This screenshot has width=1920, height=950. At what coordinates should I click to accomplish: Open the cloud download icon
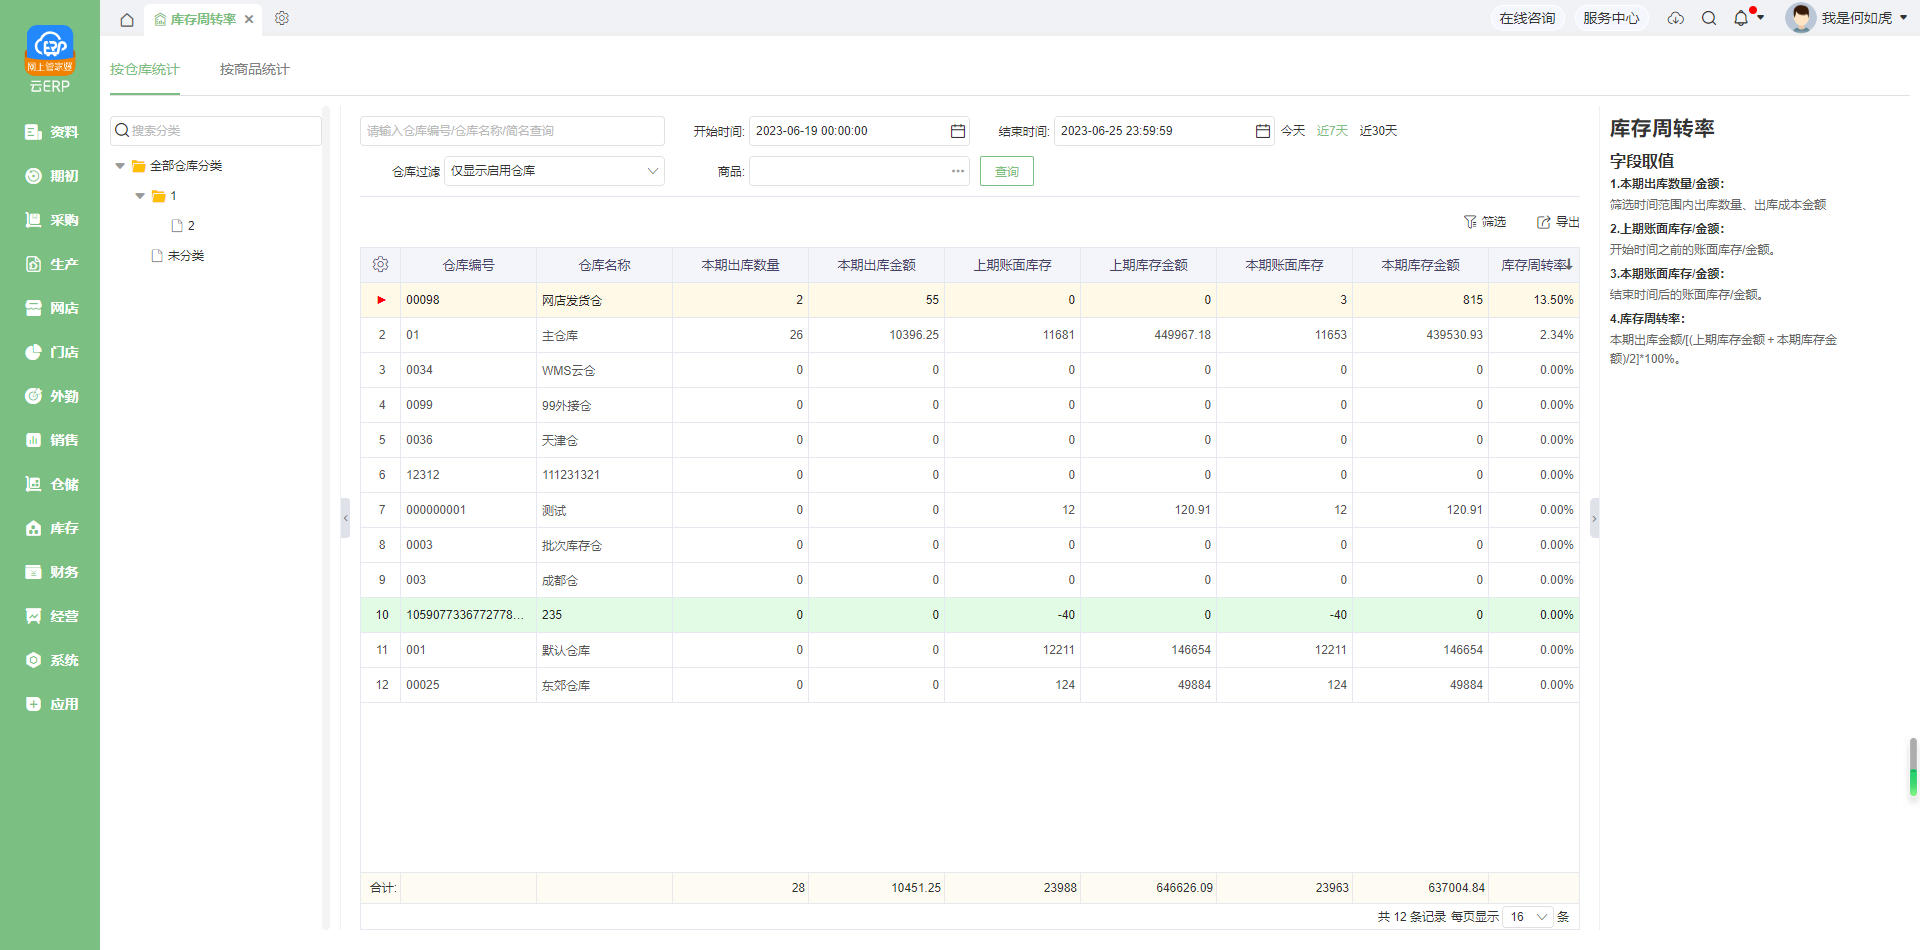1676,18
